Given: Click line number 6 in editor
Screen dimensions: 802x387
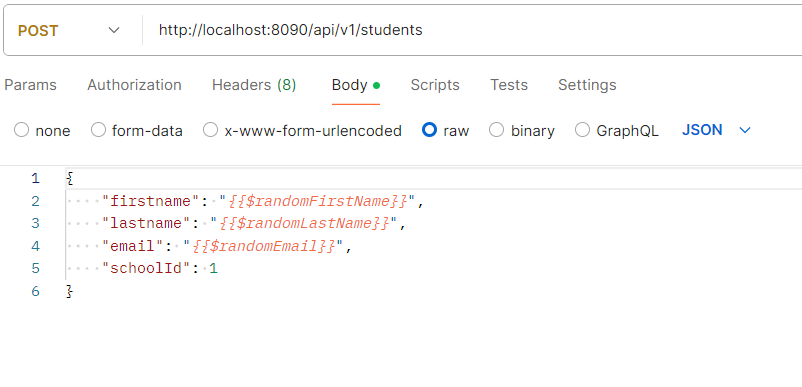Looking at the screenshot, I should pyautogui.click(x=35, y=291).
